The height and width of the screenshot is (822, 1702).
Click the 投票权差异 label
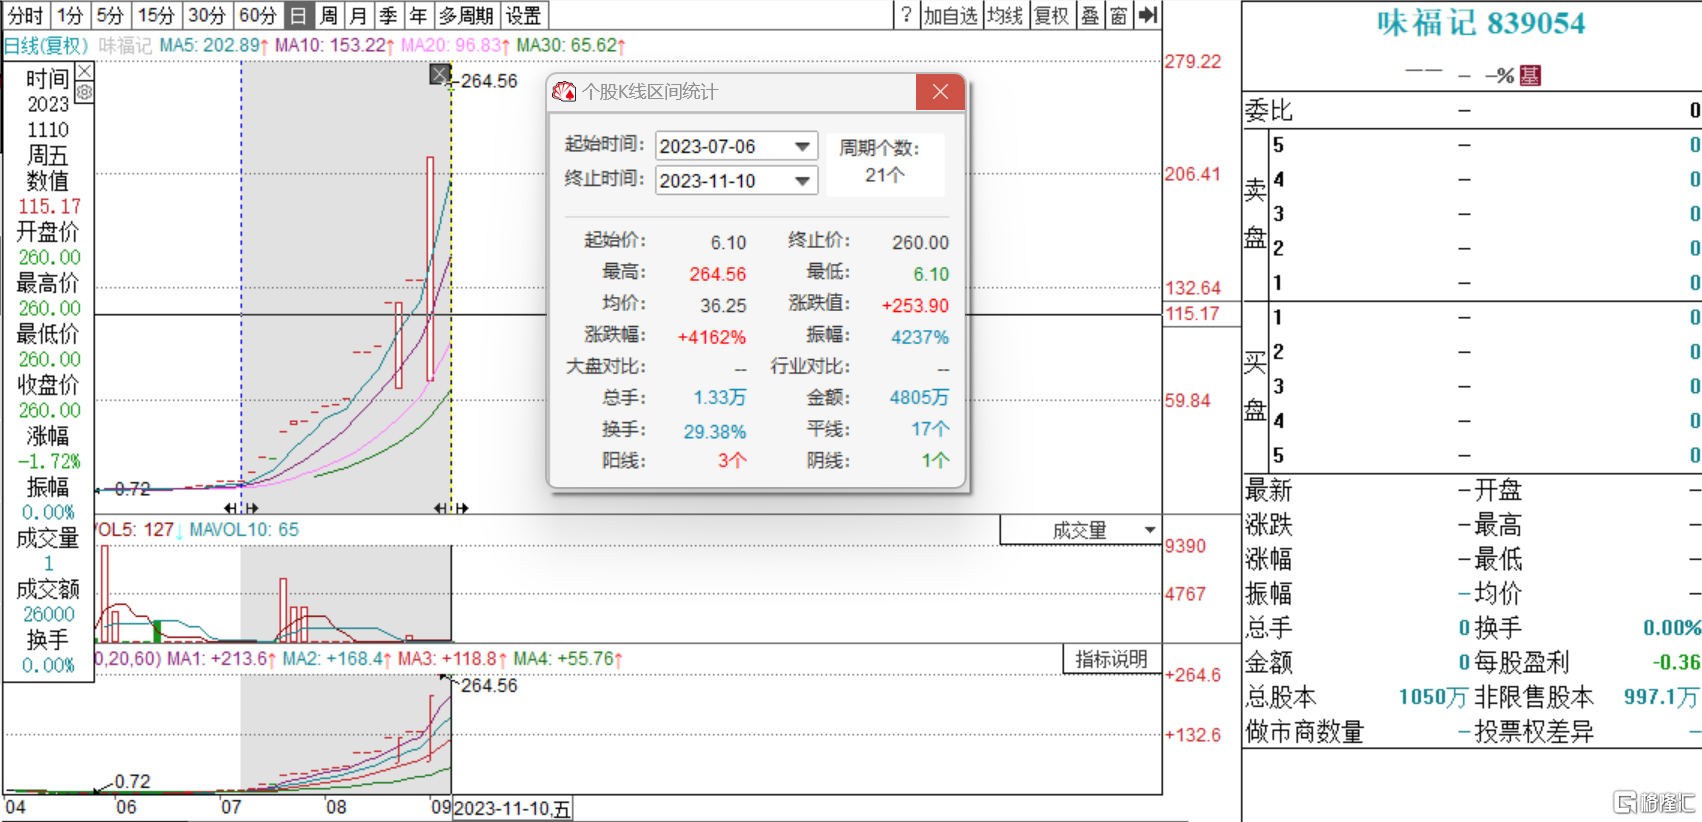[1534, 732]
